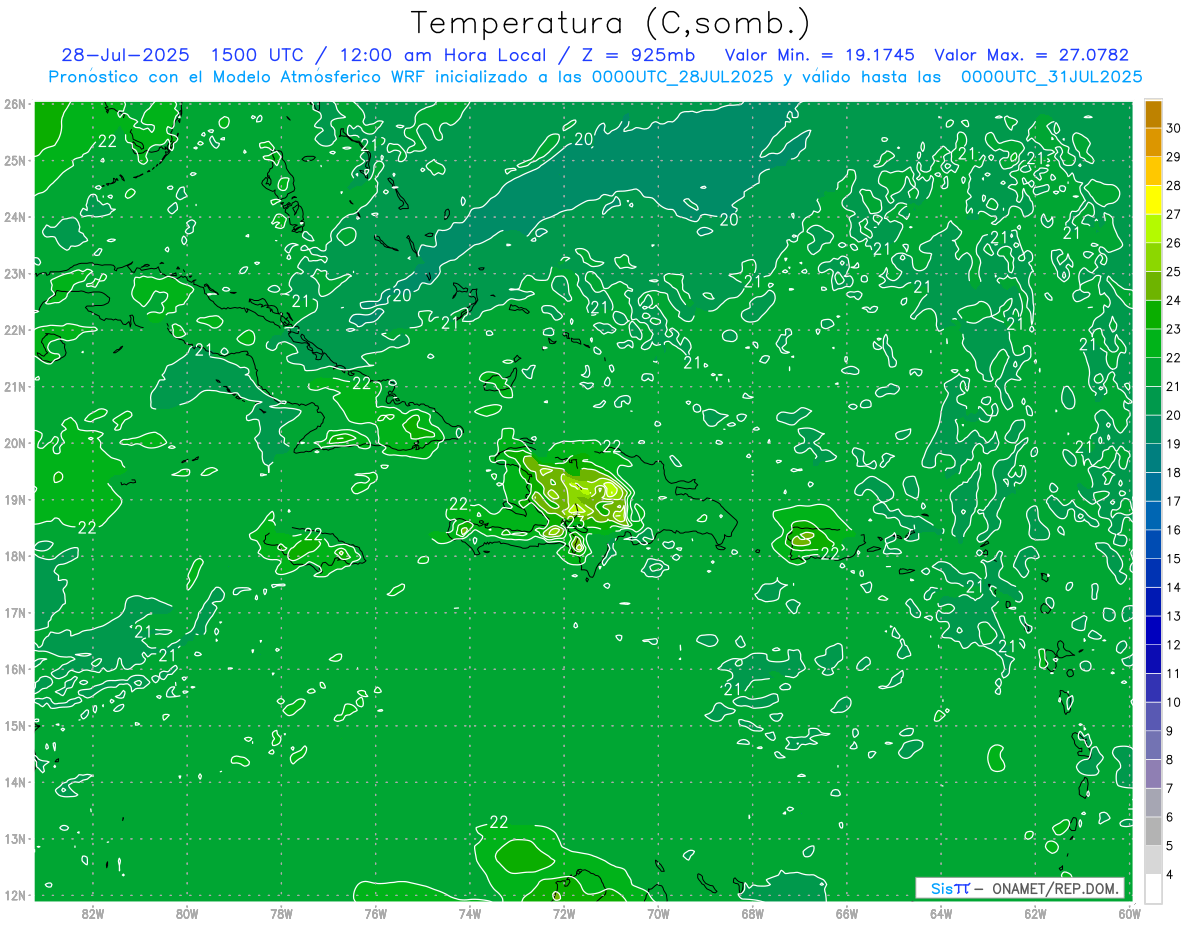
Task: Select the 64W longitude axis label
Action: click(941, 912)
